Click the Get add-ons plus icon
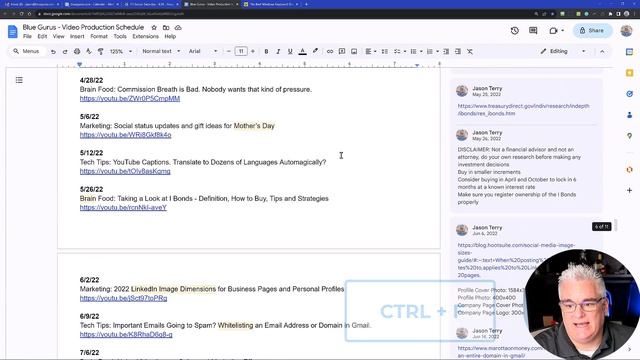This screenshot has width=640, height=360. click(629, 190)
